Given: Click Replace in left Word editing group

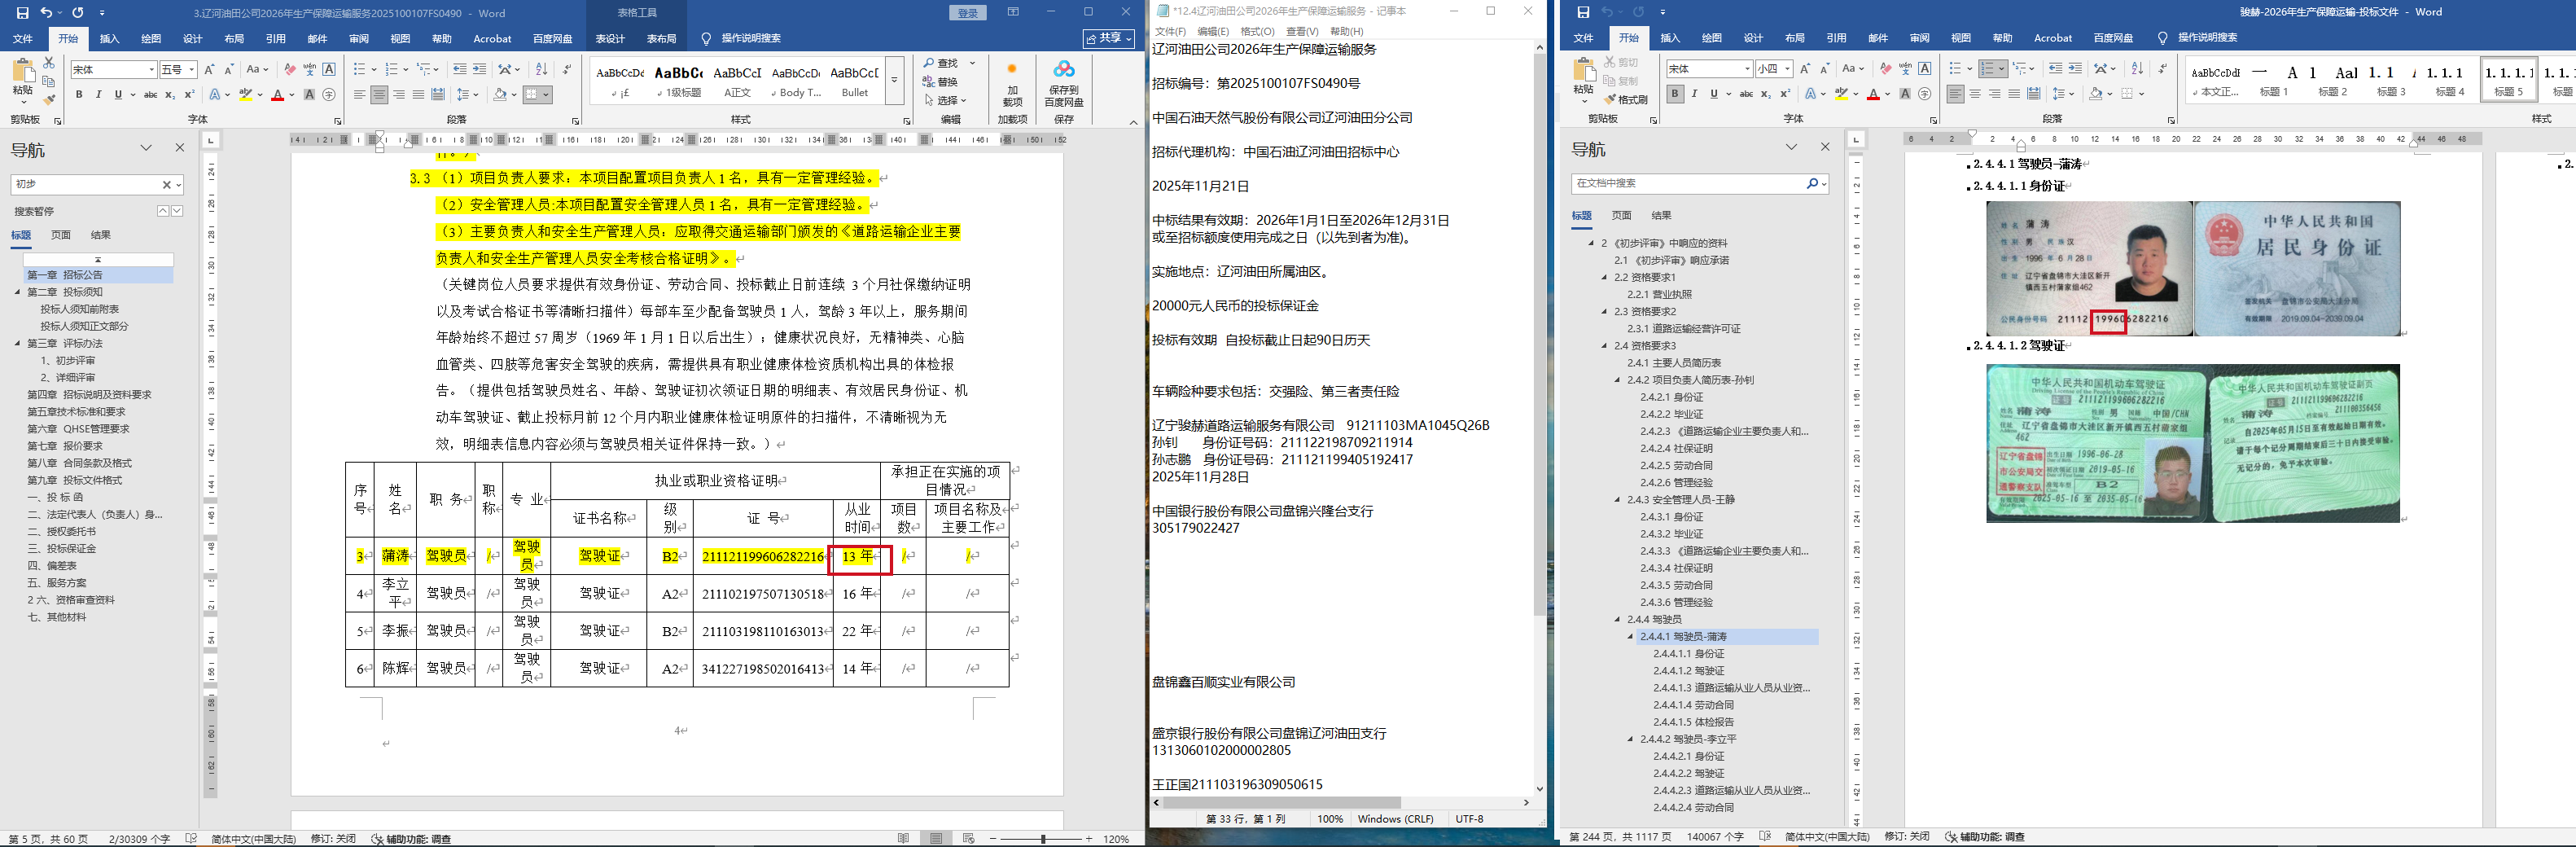Looking at the screenshot, I should pos(940,82).
